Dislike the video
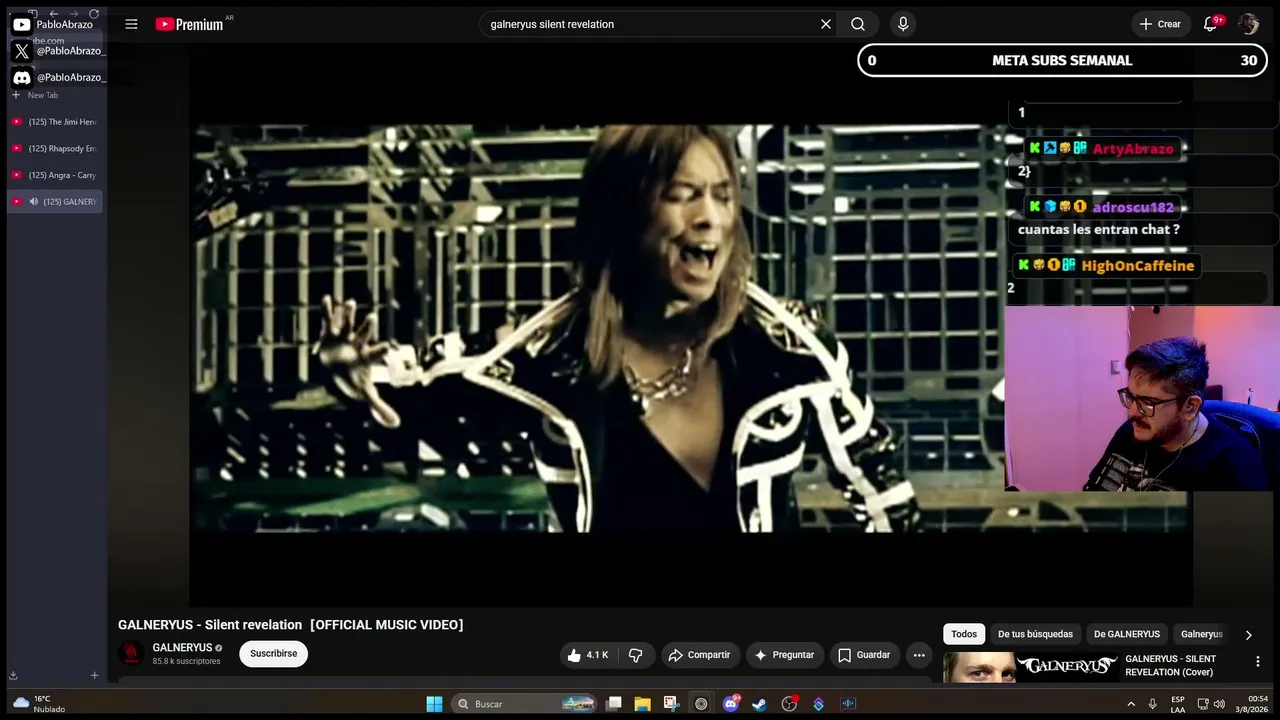This screenshot has width=1280, height=720. point(635,655)
